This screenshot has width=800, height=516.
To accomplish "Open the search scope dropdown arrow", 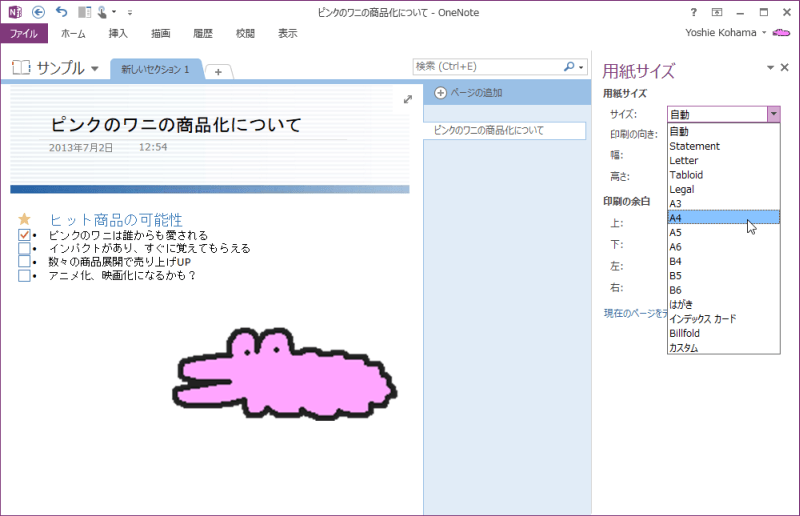I will tap(581, 67).
